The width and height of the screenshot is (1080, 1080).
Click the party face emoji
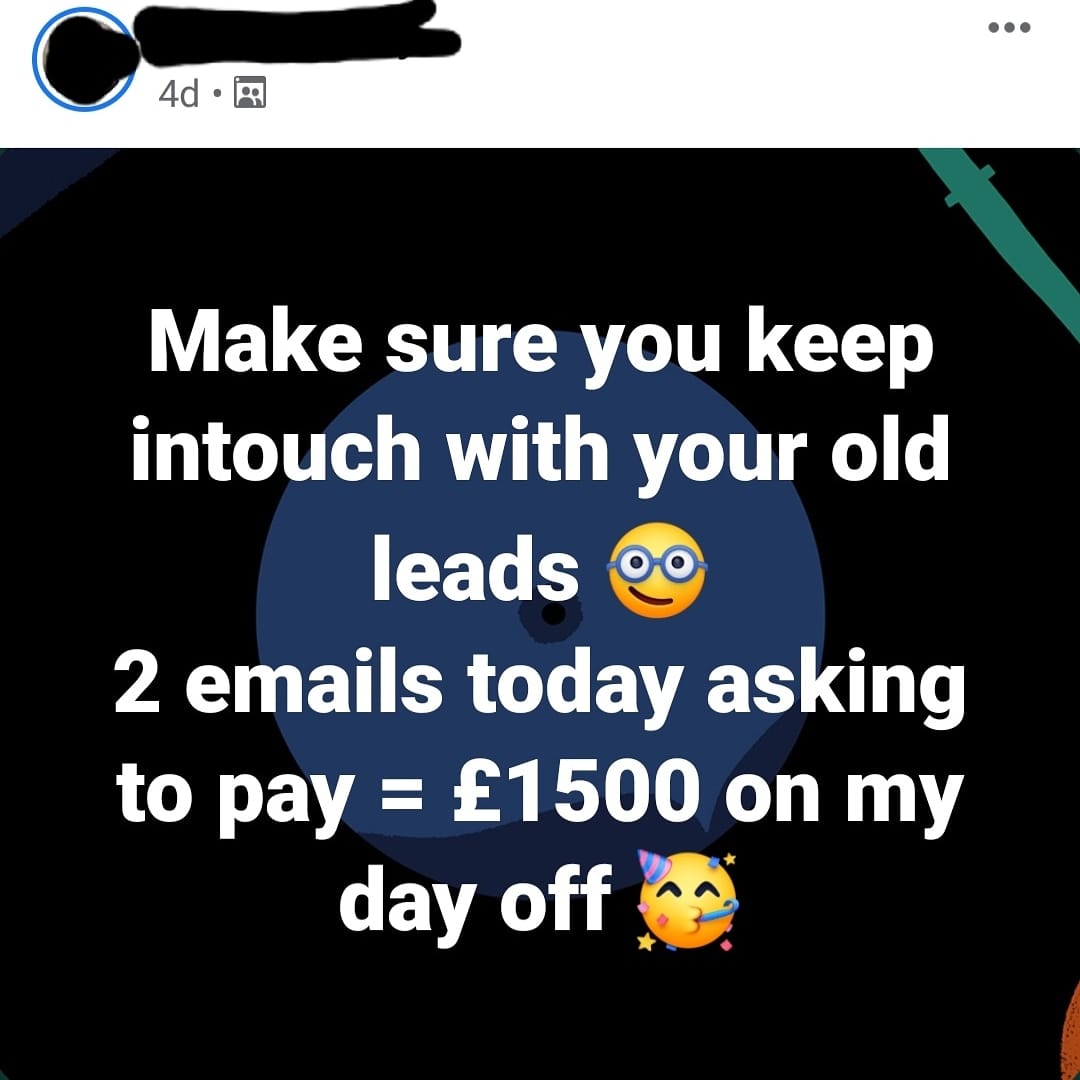click(687, 900)
